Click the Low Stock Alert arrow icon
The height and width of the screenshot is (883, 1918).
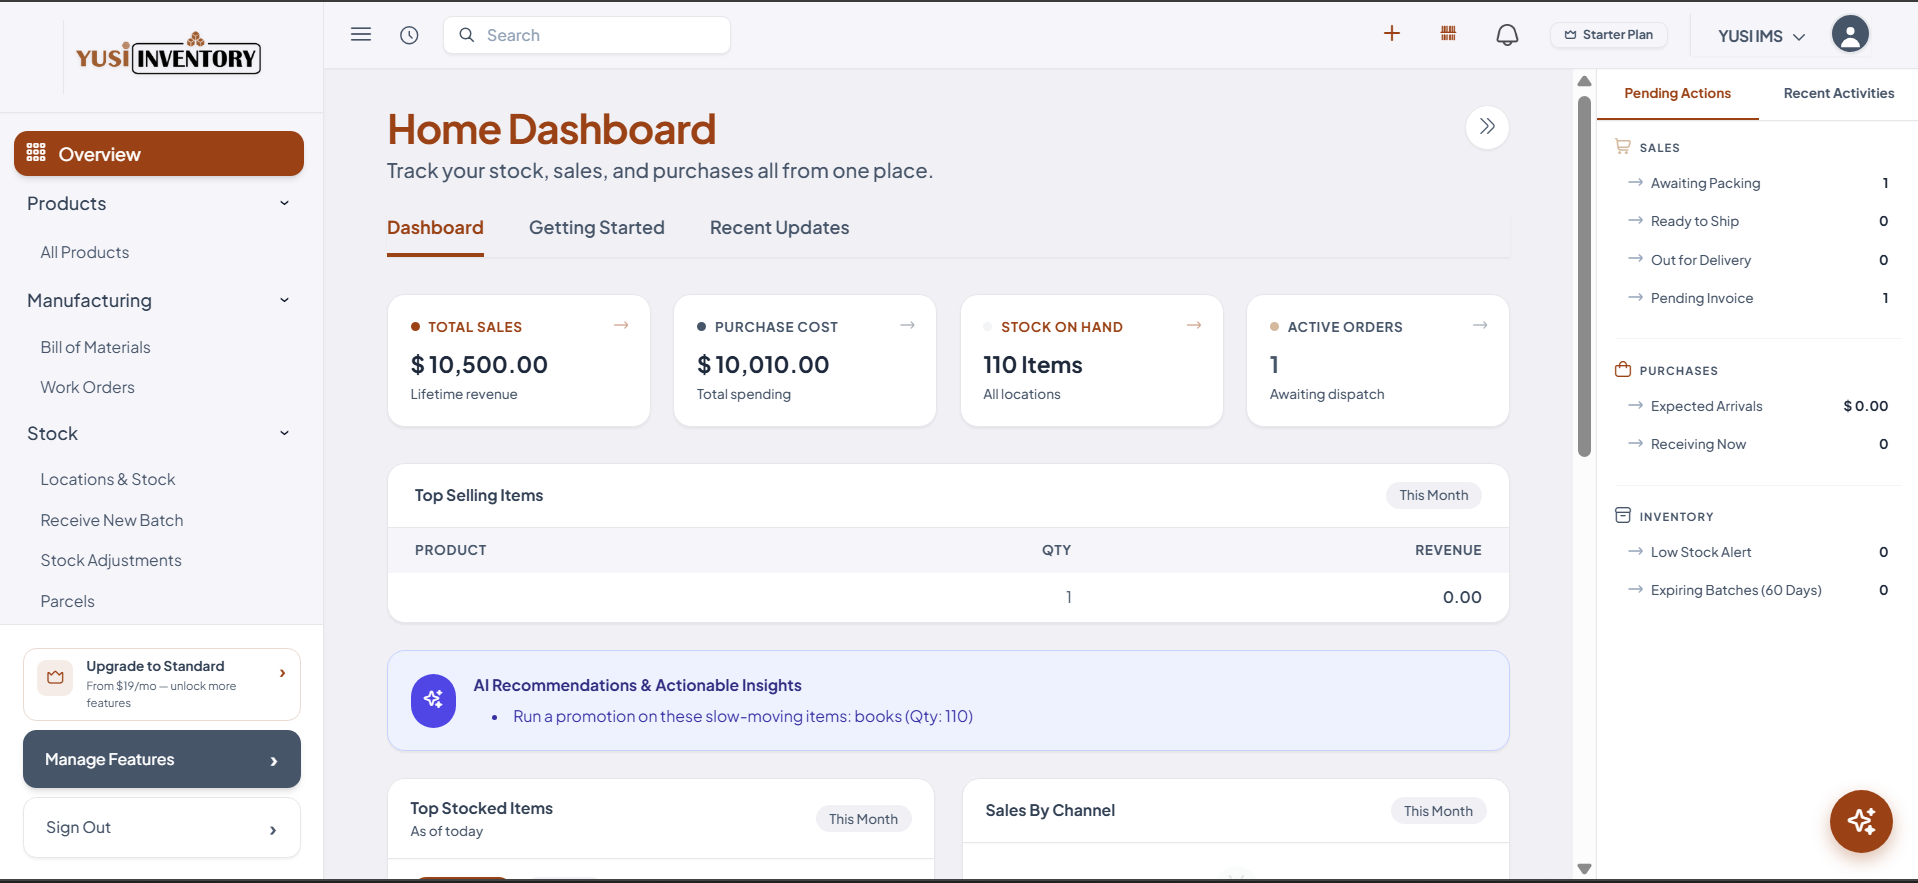[1635, 551]
